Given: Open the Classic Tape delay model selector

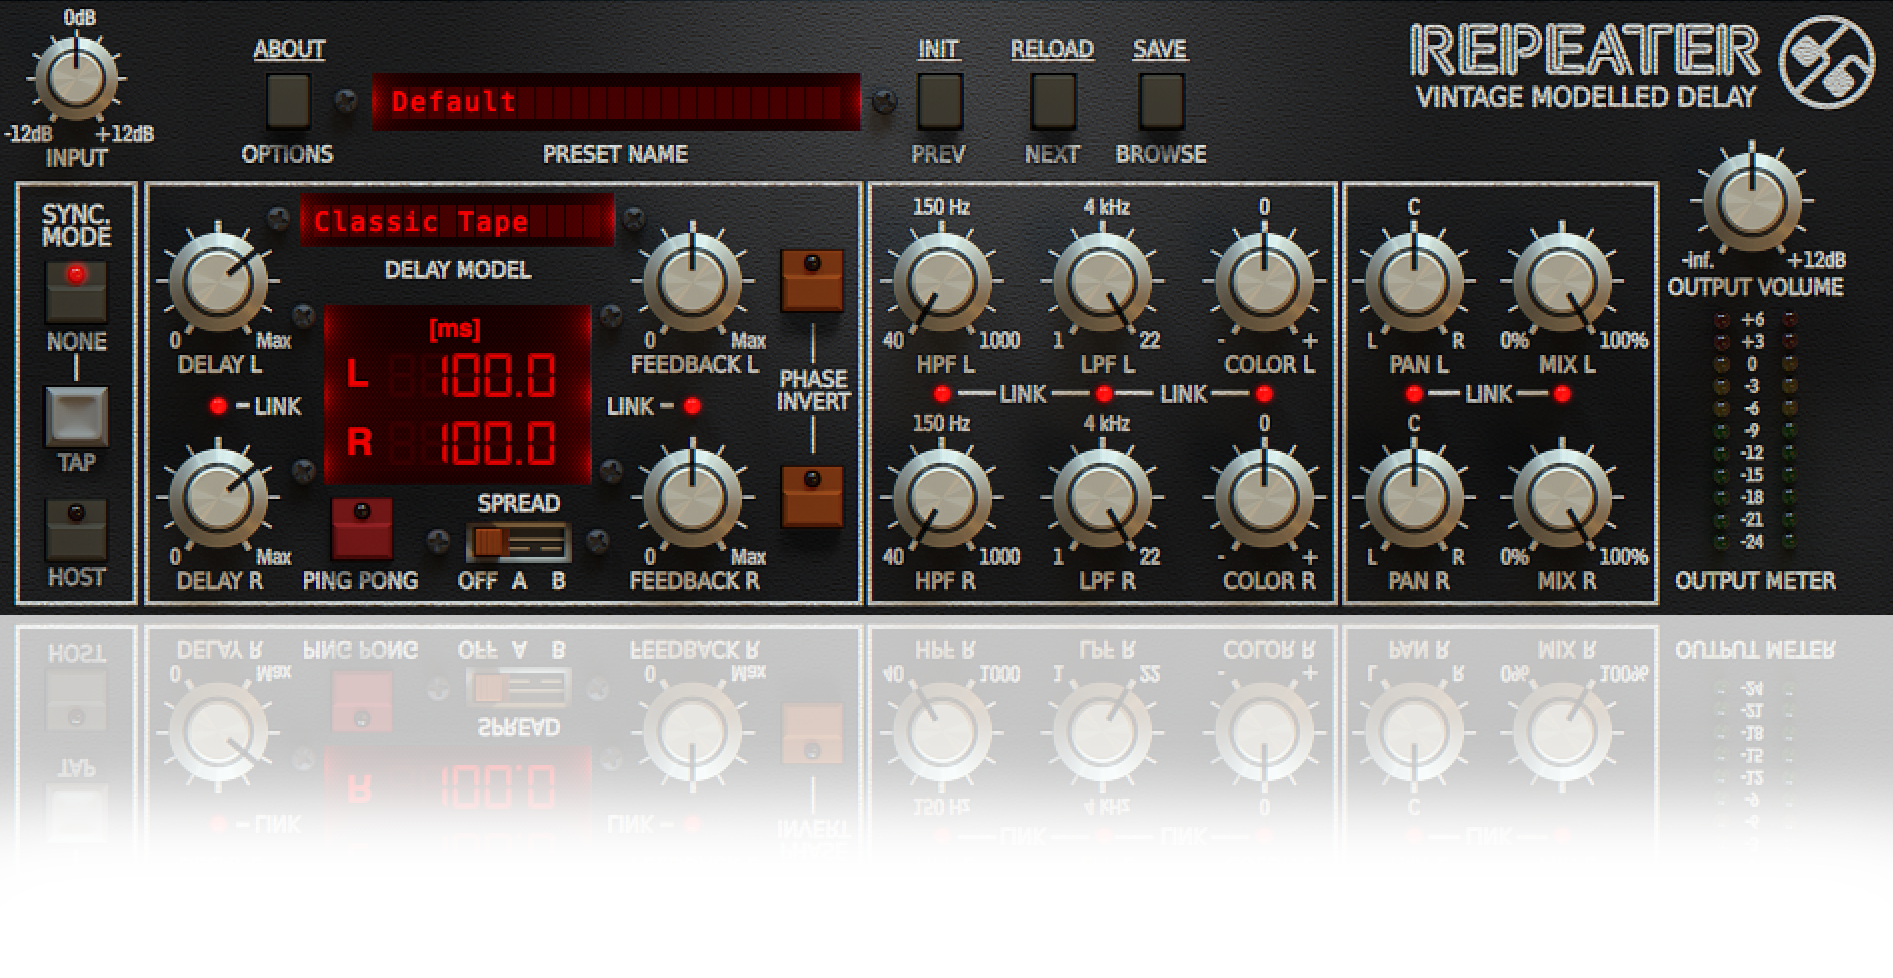Looking at the screenshot, I should tap(457, 222).
